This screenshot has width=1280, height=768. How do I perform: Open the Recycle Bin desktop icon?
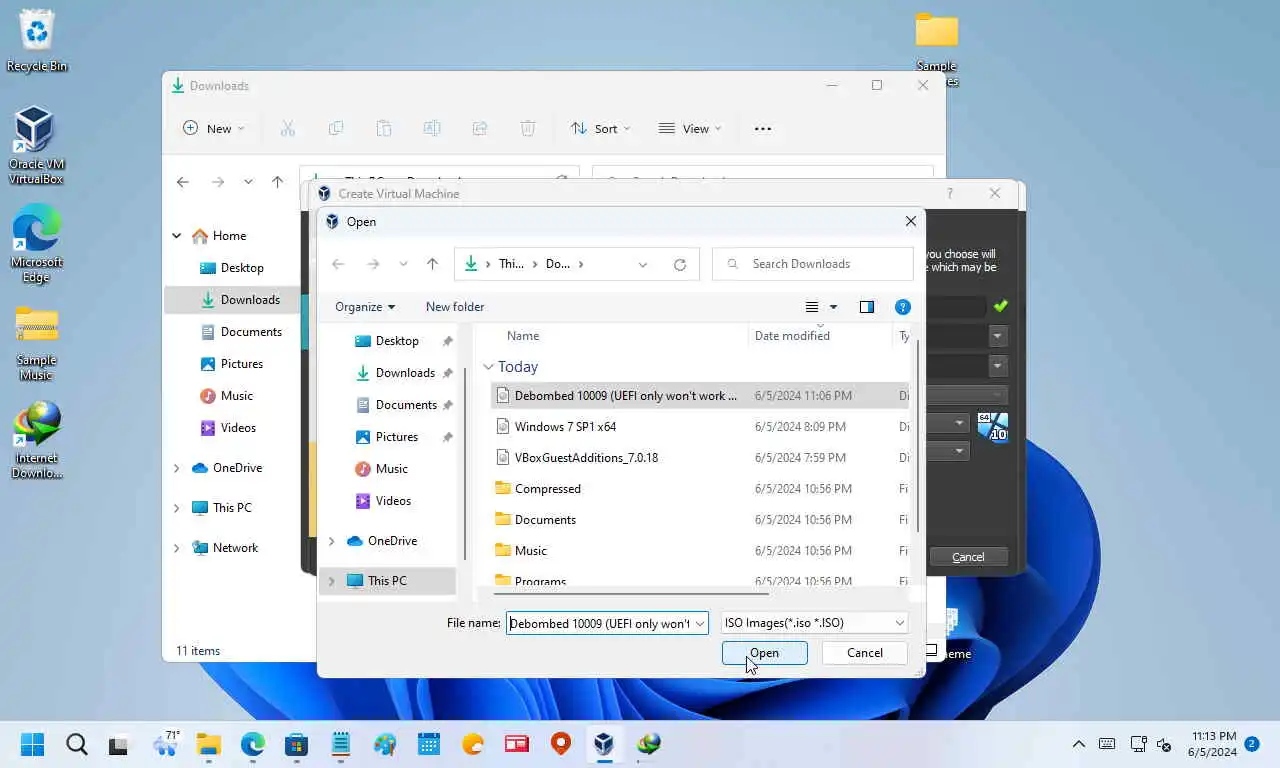pos(37,42)
